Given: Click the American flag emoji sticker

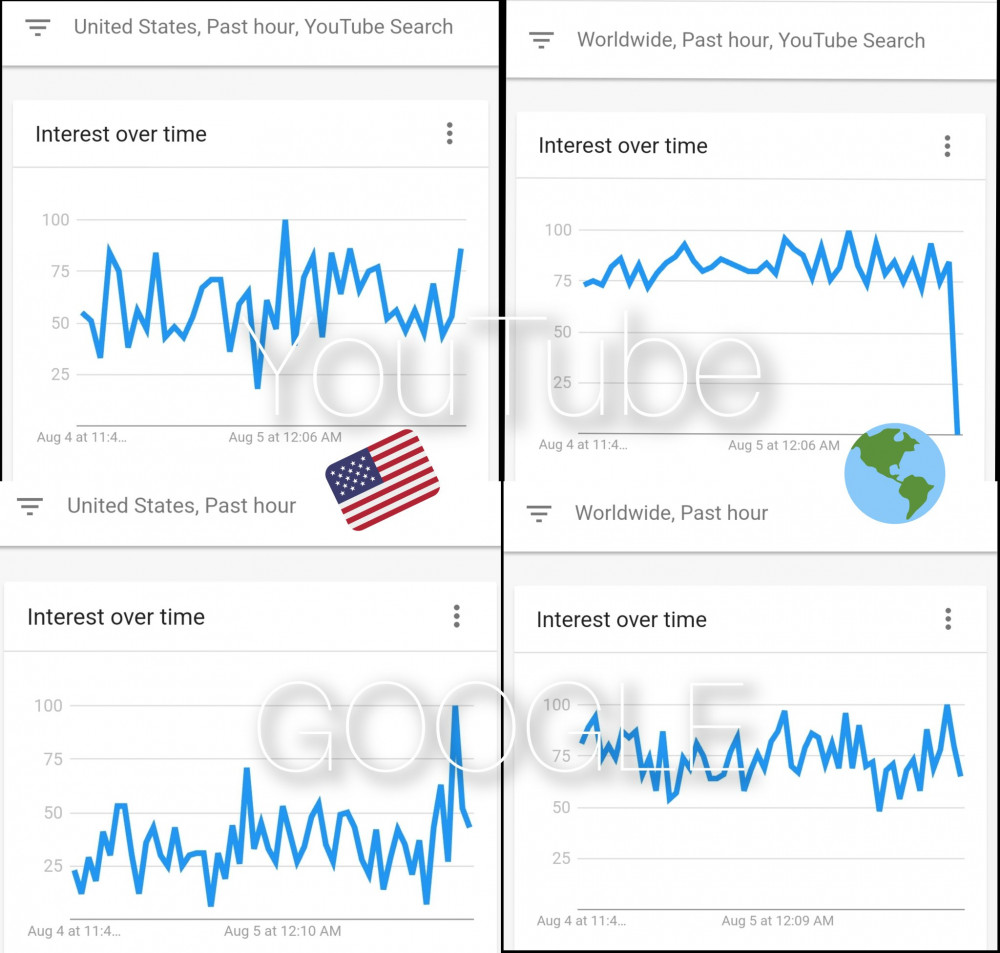Looking at the screenshot, I should tap(382, 479).
